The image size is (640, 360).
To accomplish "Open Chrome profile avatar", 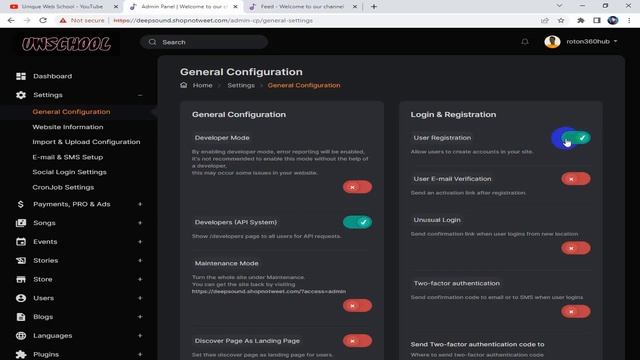I will [613, 20].
